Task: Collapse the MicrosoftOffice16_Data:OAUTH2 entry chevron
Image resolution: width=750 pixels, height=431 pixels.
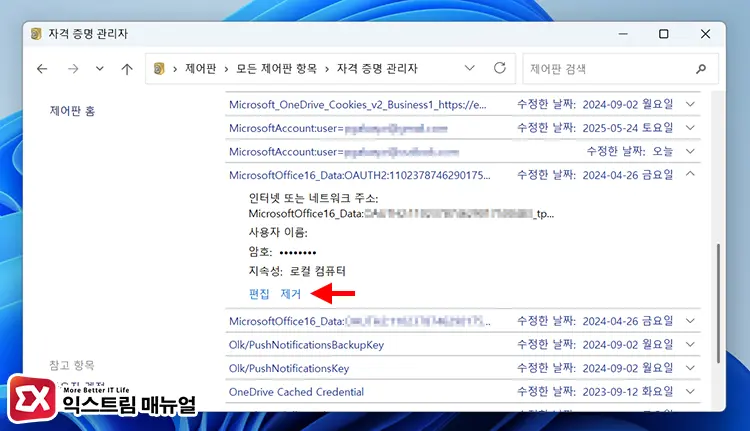Action: click(690, 174)
